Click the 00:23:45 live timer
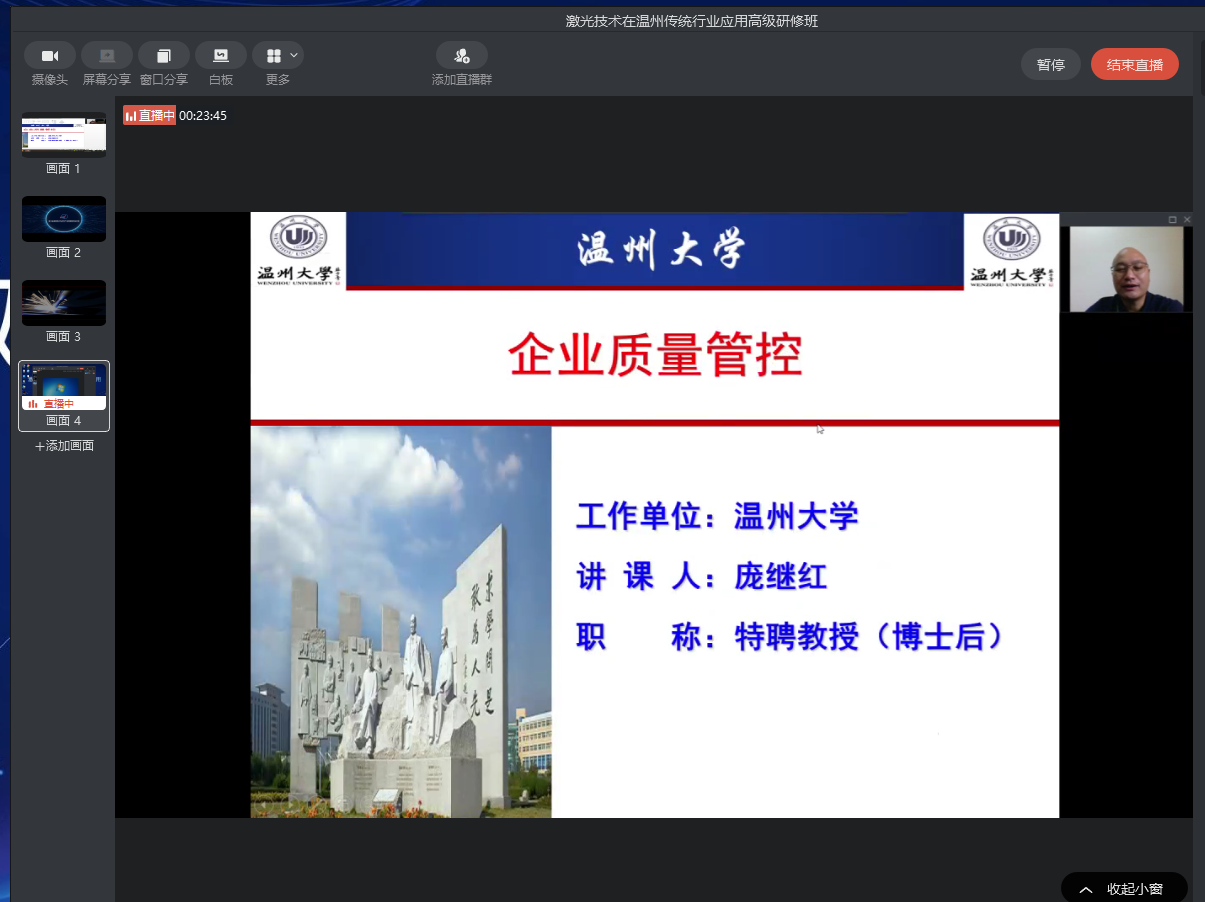Screen dimensions: 1205x902 coord(203,116)
